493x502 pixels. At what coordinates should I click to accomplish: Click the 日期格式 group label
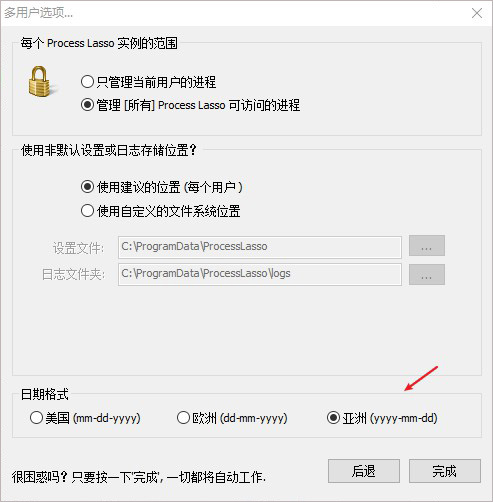point(45,394)
